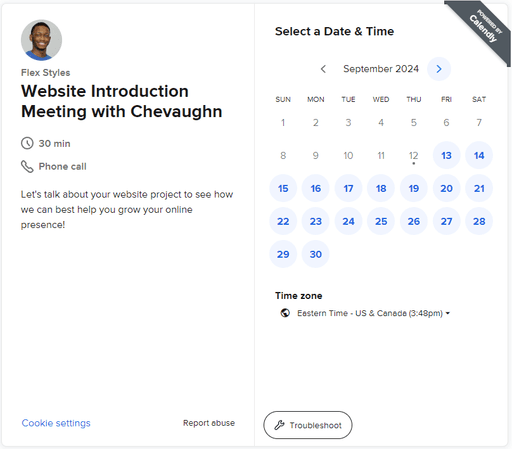Go to next month arrow
Screen dimensions: 512x449
pyautogui.click(x=439, y=69)
